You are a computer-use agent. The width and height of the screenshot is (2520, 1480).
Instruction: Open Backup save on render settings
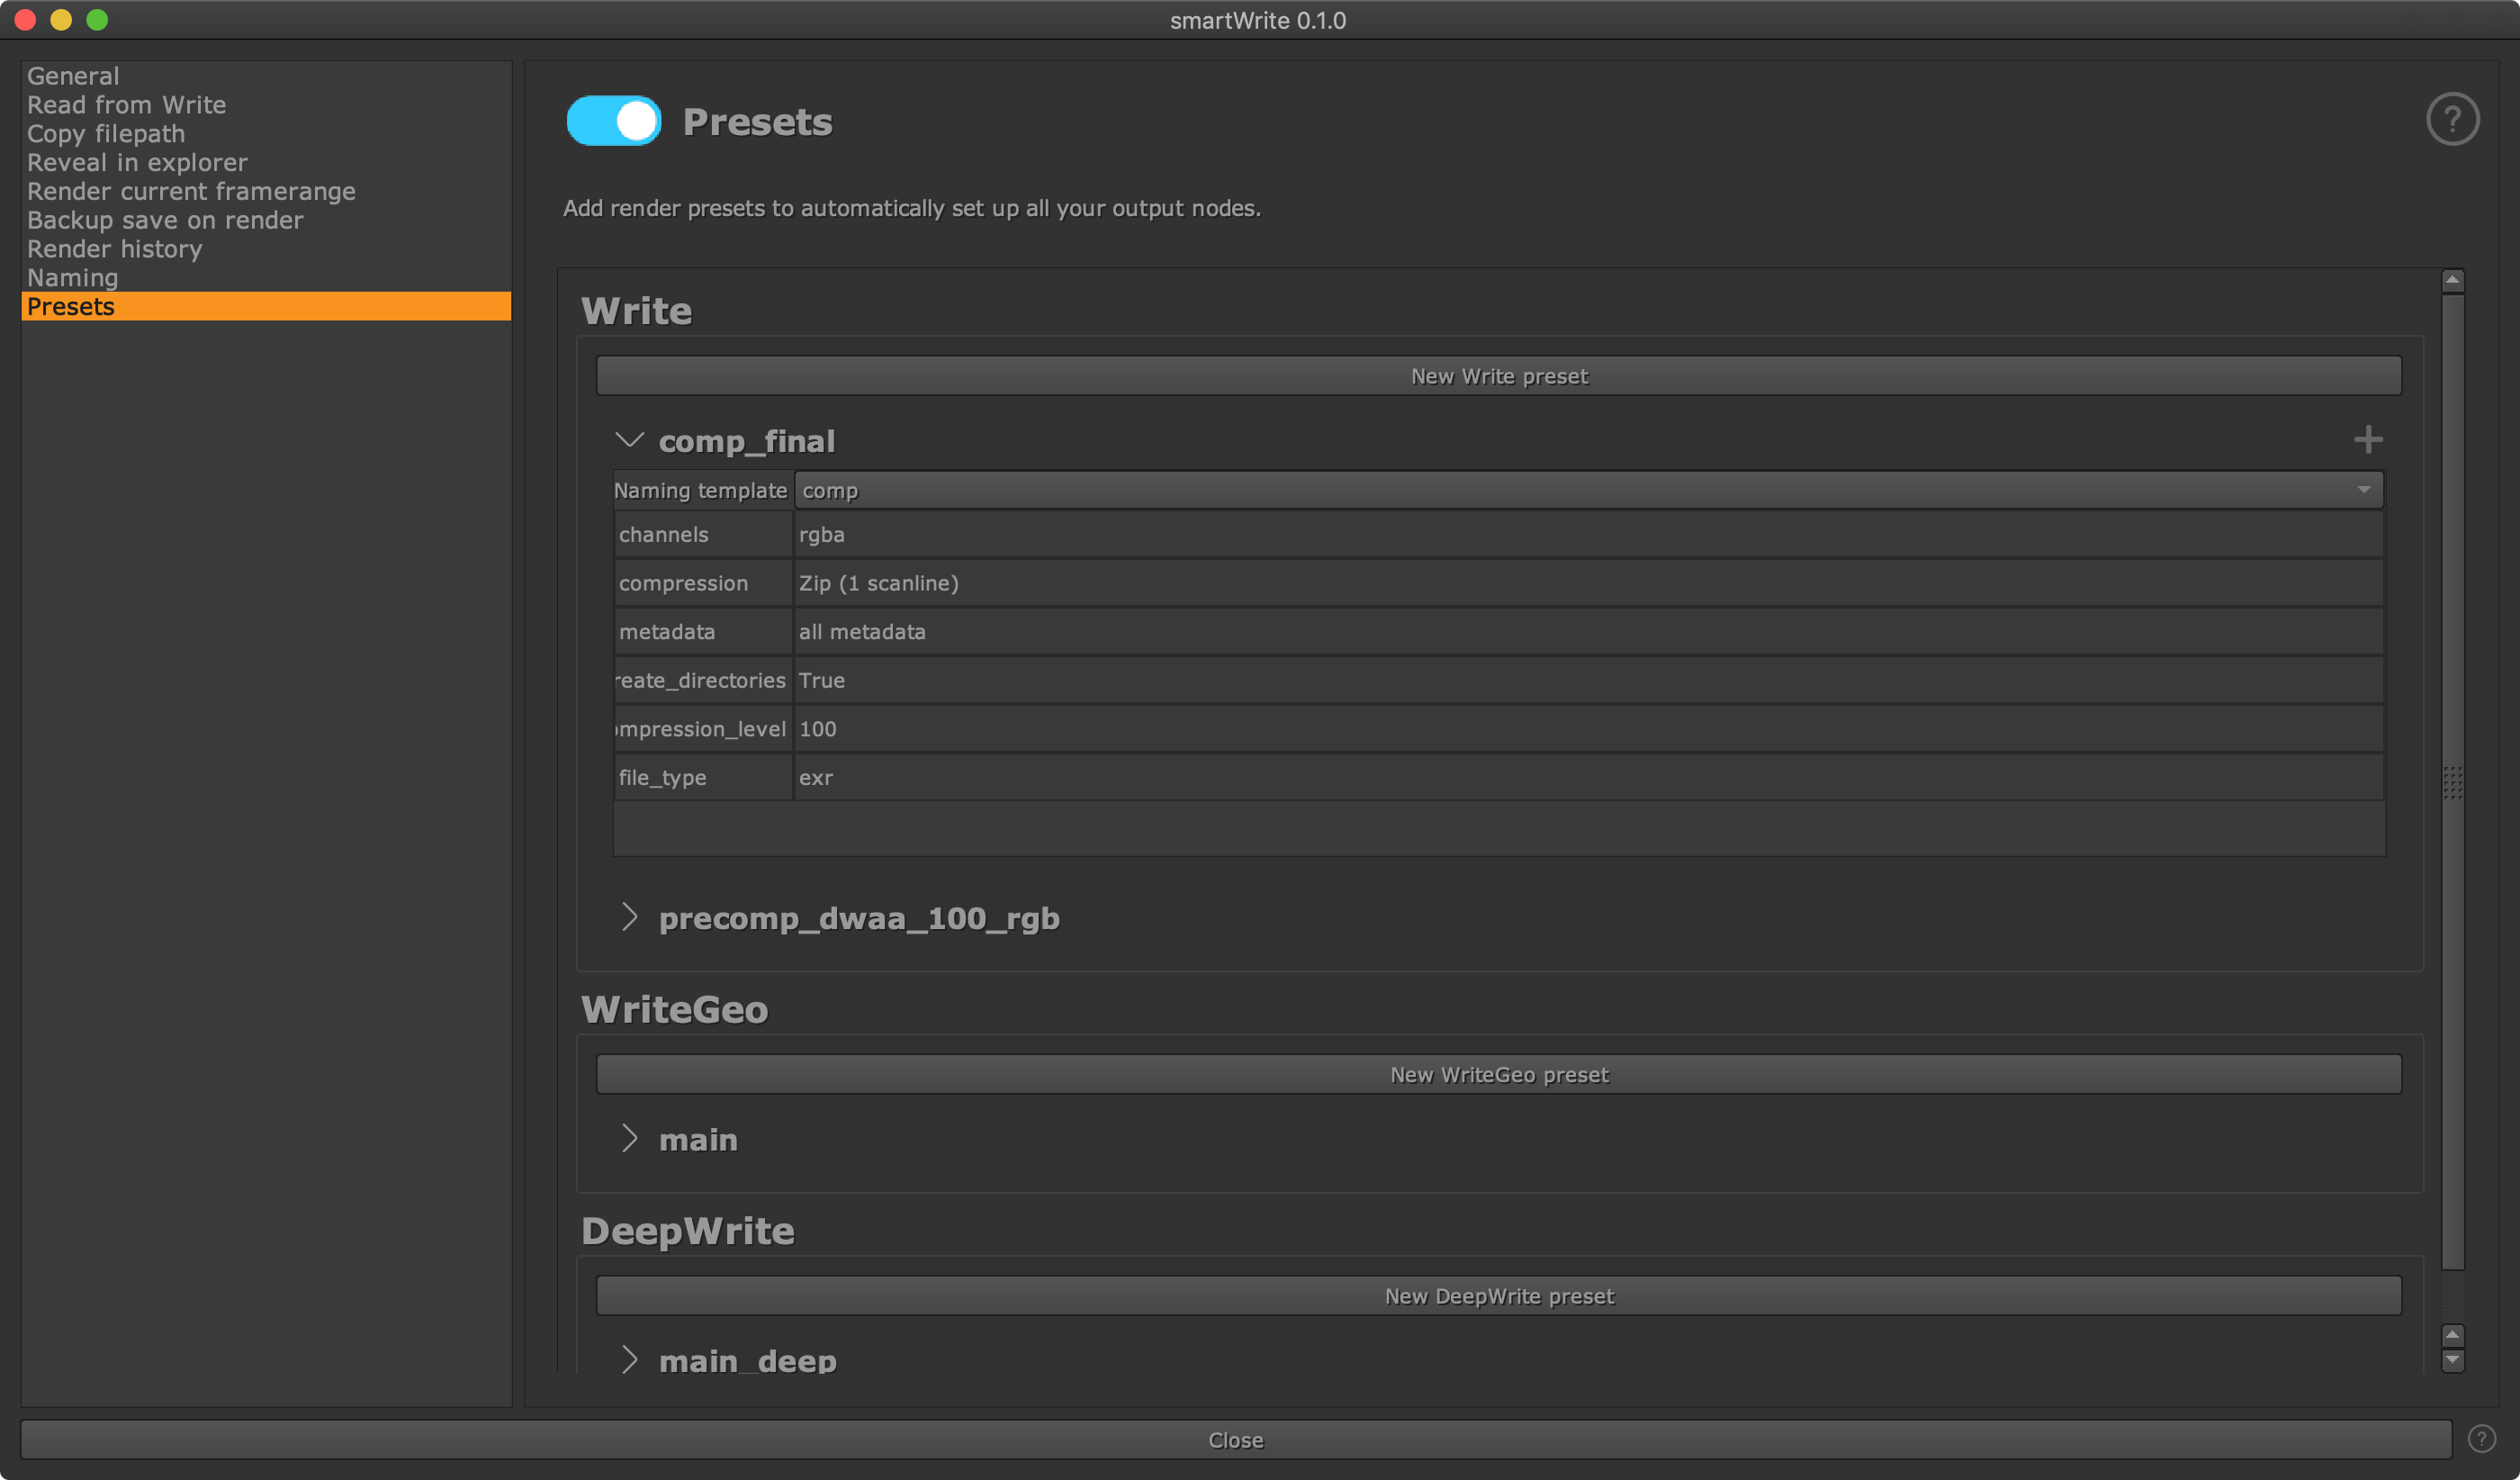165,220
